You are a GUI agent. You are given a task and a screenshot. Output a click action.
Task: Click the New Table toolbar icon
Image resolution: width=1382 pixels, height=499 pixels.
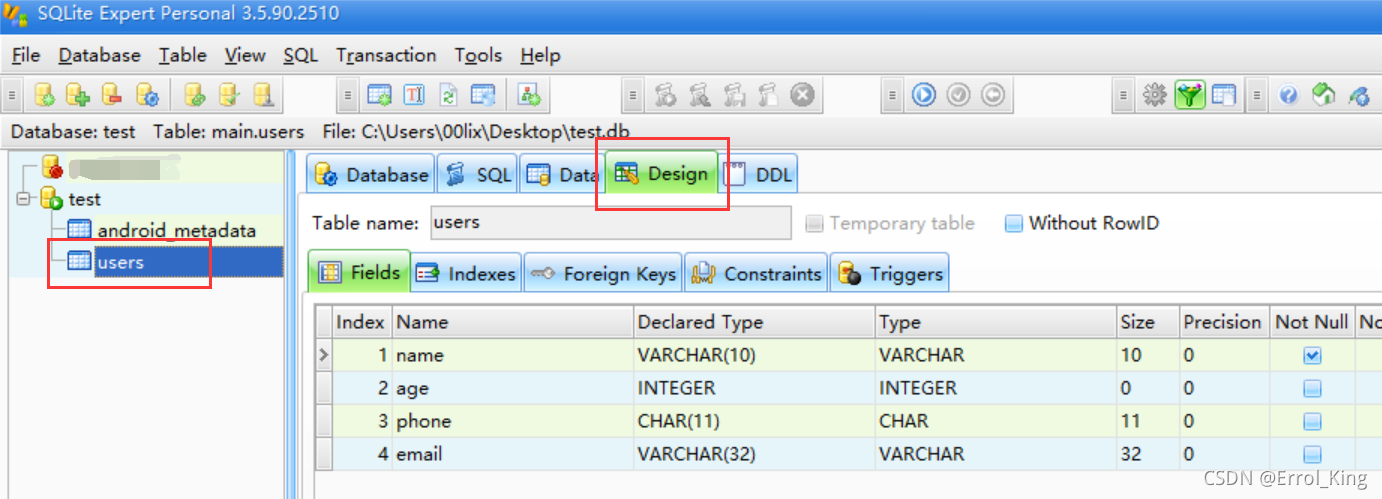pyautogui.click(x=379, y=95)
